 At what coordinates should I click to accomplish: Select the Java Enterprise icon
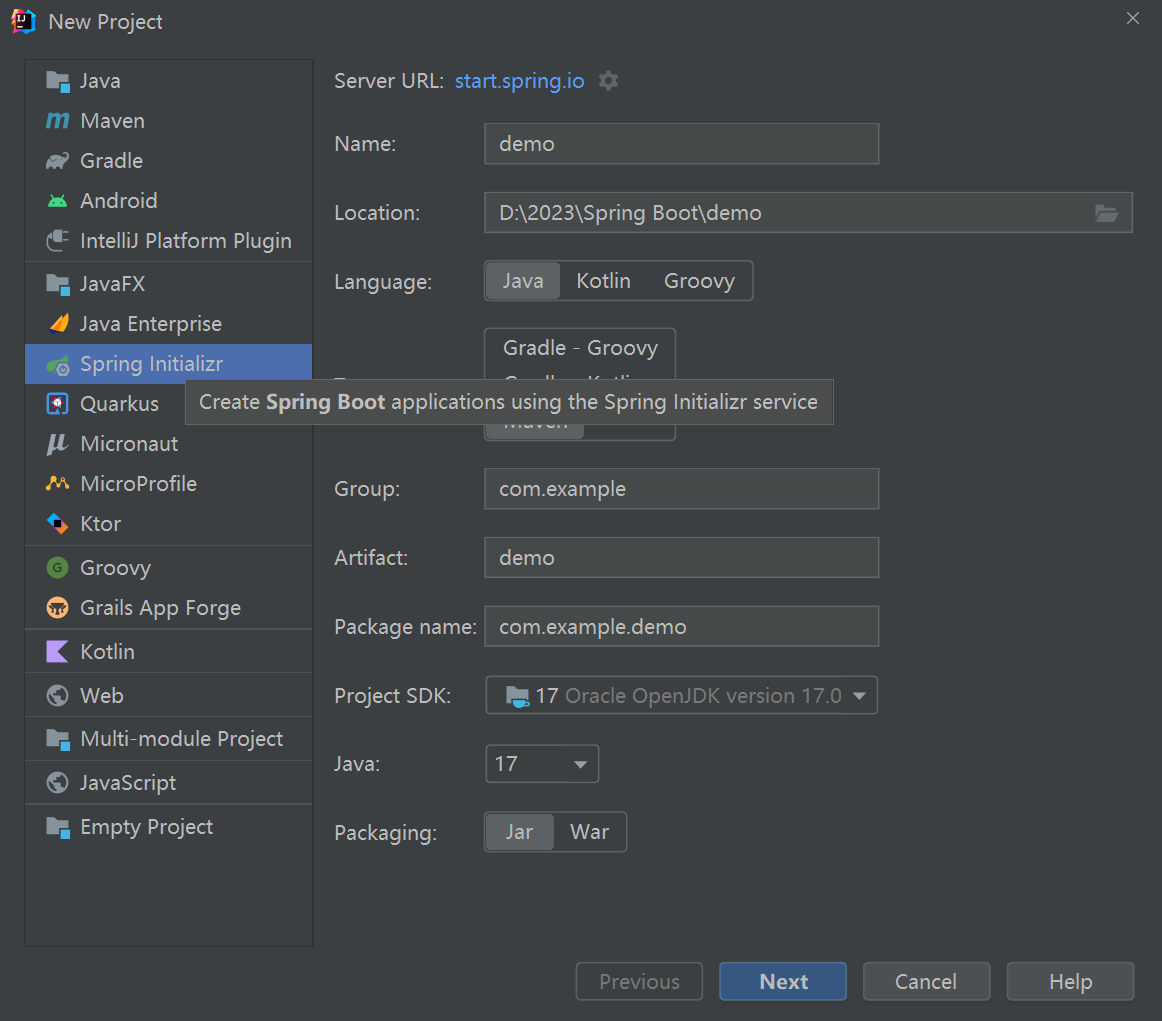(58, 324)
